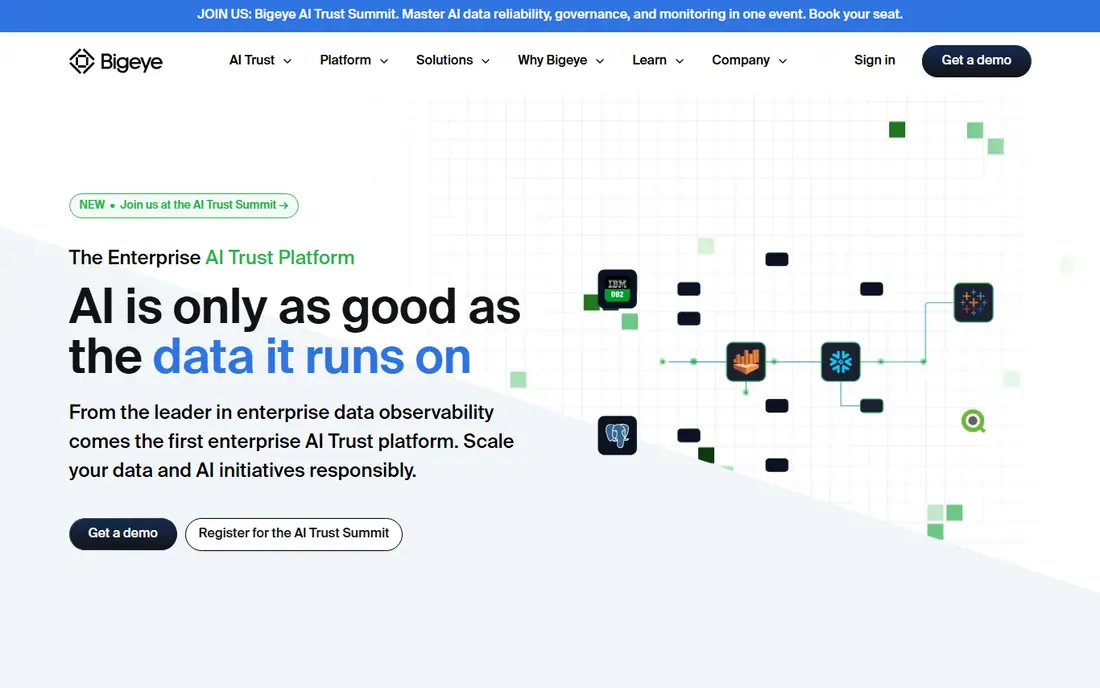The width and height of the screenshot is (1100, 688).
Task: Click the Snowflake icon in the diagram
Action: [840, 362]
